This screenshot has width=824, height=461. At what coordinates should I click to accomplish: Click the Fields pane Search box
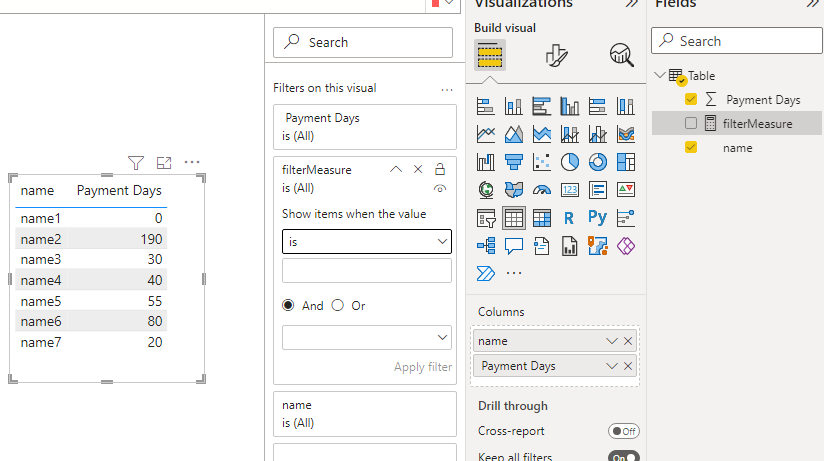[736, 41]
